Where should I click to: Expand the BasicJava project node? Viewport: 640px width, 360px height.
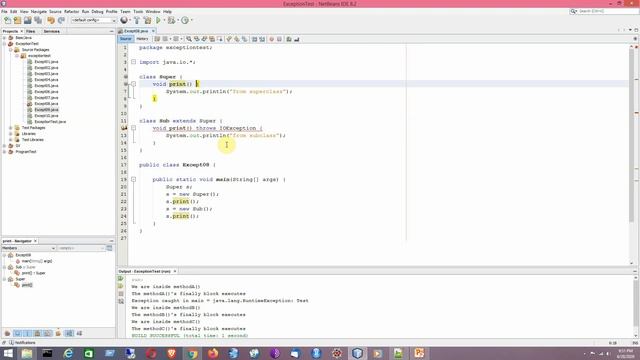pos(4,38)
